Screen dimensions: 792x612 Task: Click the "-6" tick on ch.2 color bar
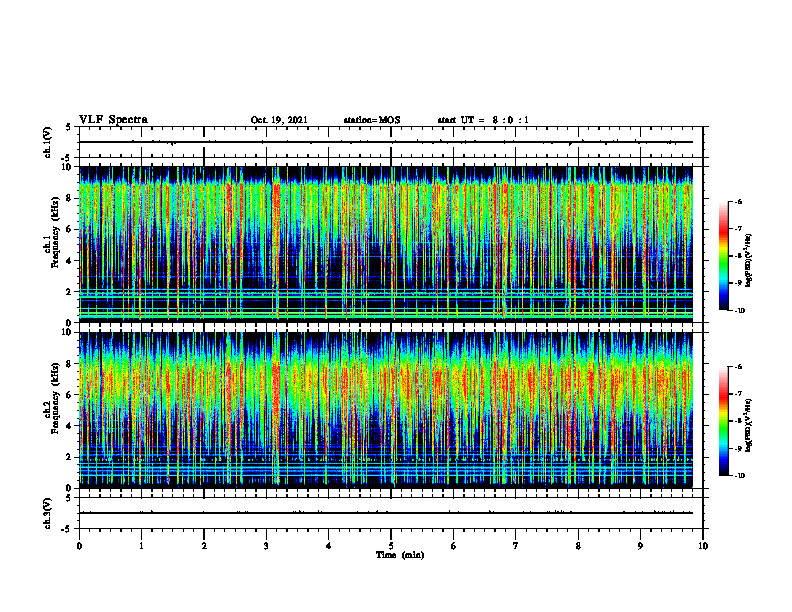[x=738, y=367]
